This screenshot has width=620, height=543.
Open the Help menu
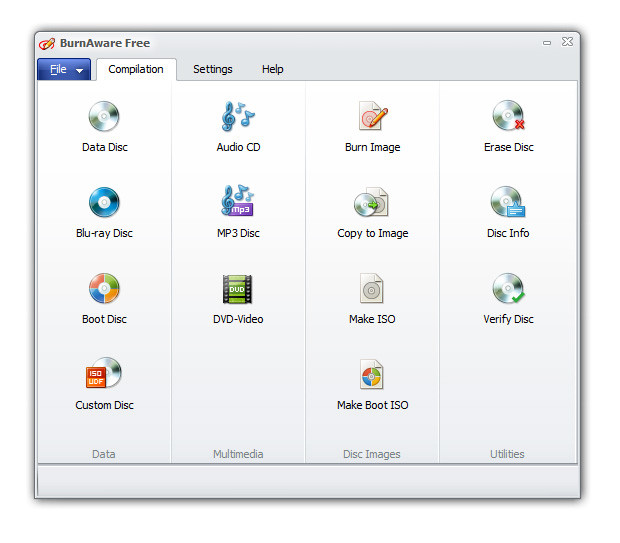[272, 70]
